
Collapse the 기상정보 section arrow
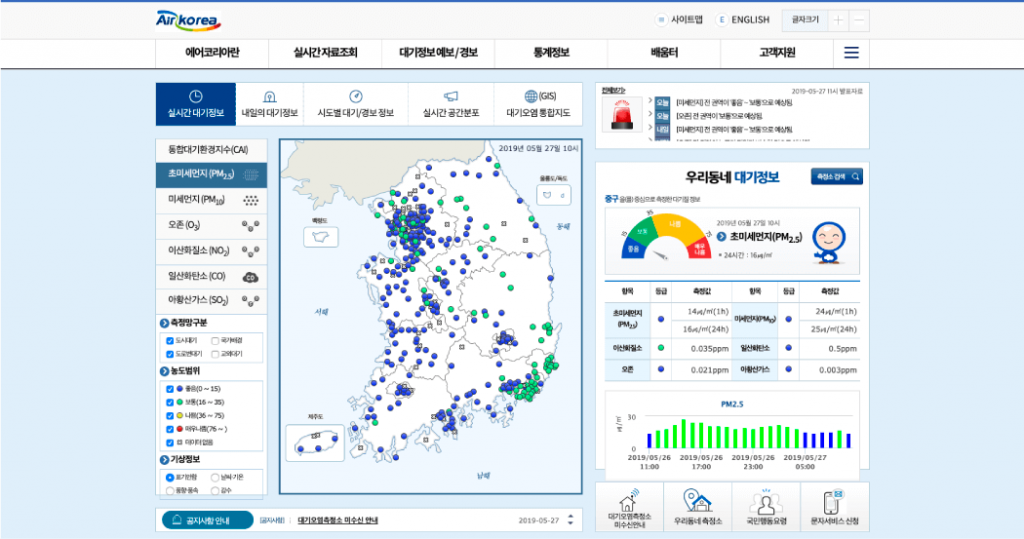[x=165, y=459]
